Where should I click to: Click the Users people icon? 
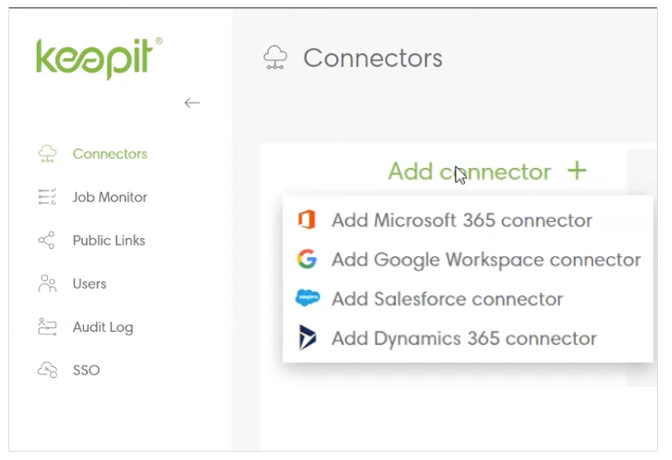click(x=47, y=284)
